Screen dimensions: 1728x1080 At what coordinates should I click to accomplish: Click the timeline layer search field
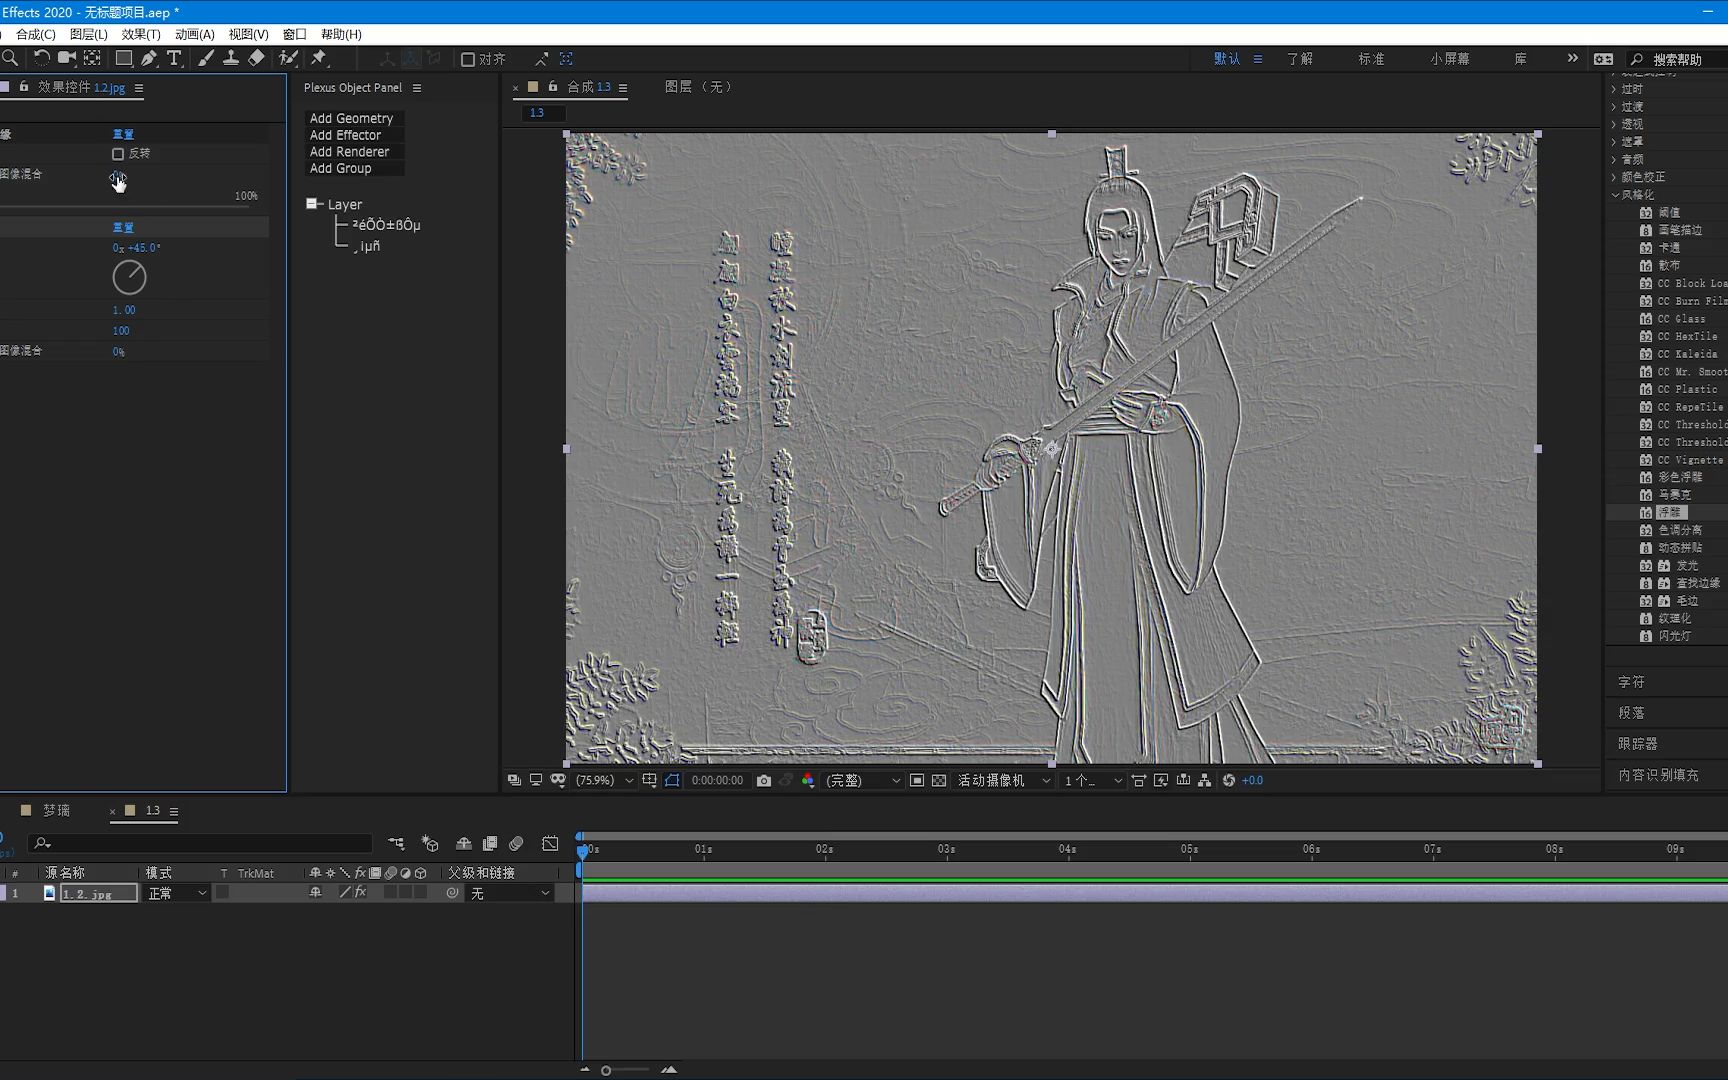pos(200,843)
